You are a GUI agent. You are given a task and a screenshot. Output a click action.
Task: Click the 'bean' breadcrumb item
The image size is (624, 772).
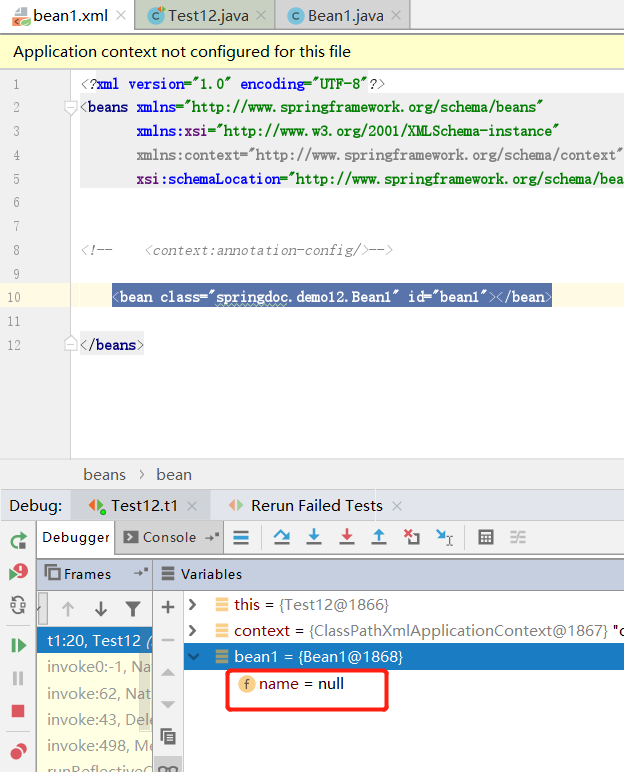click(x=174, y=475)
